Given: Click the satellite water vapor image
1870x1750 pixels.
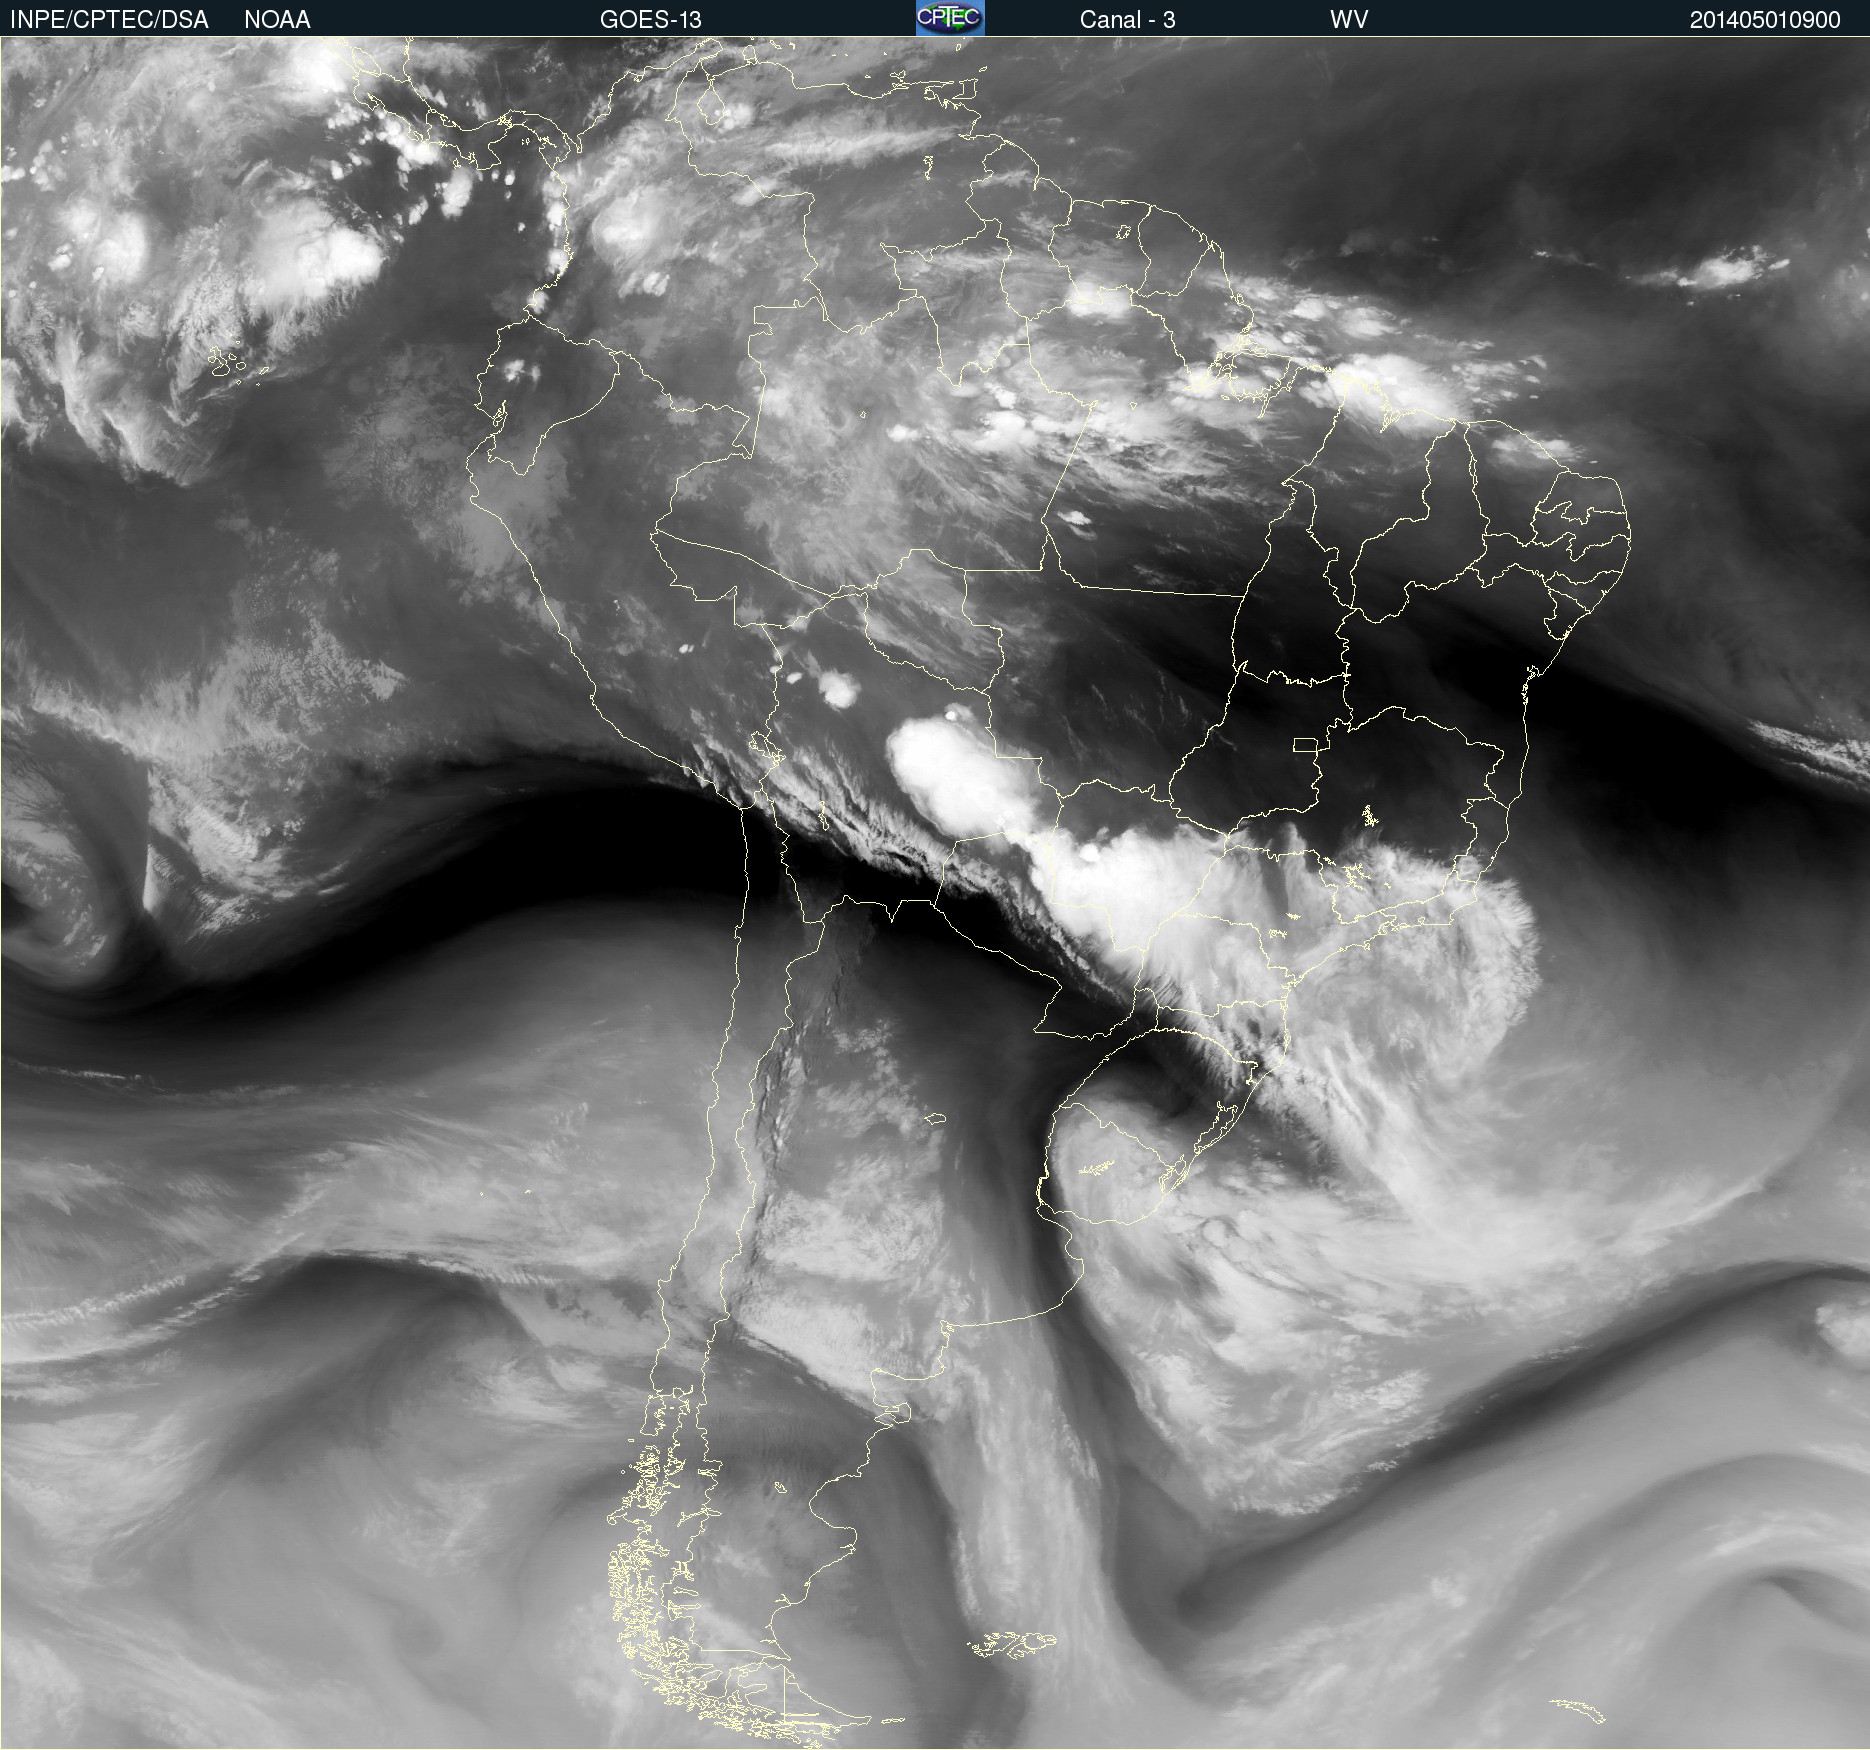Looking at the screenshot, I should pyautogui.click(x=935, y=893).
